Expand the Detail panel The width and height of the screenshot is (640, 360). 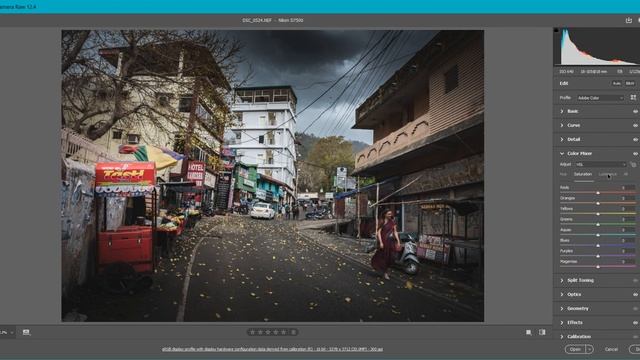click(562, 139)
